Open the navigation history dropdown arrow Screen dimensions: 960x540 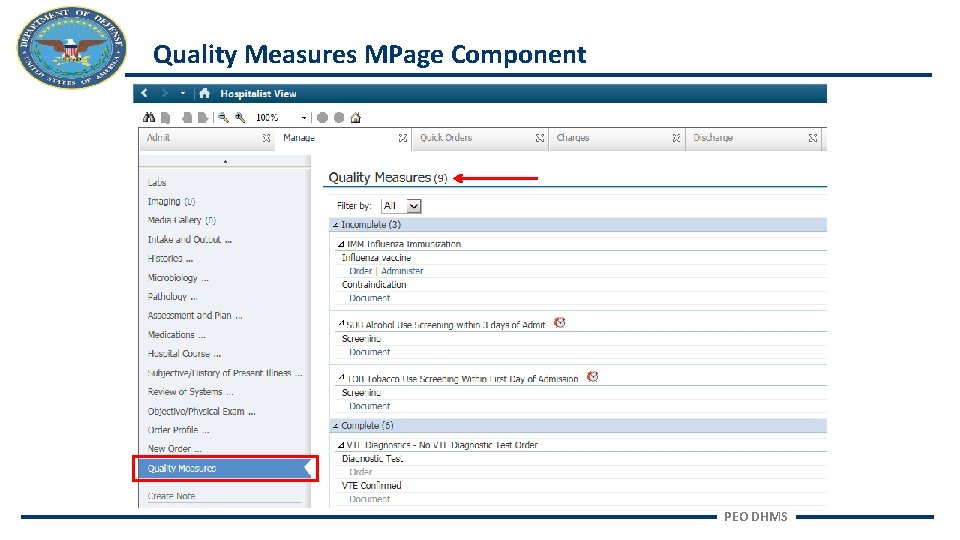(x=182, y=94)
